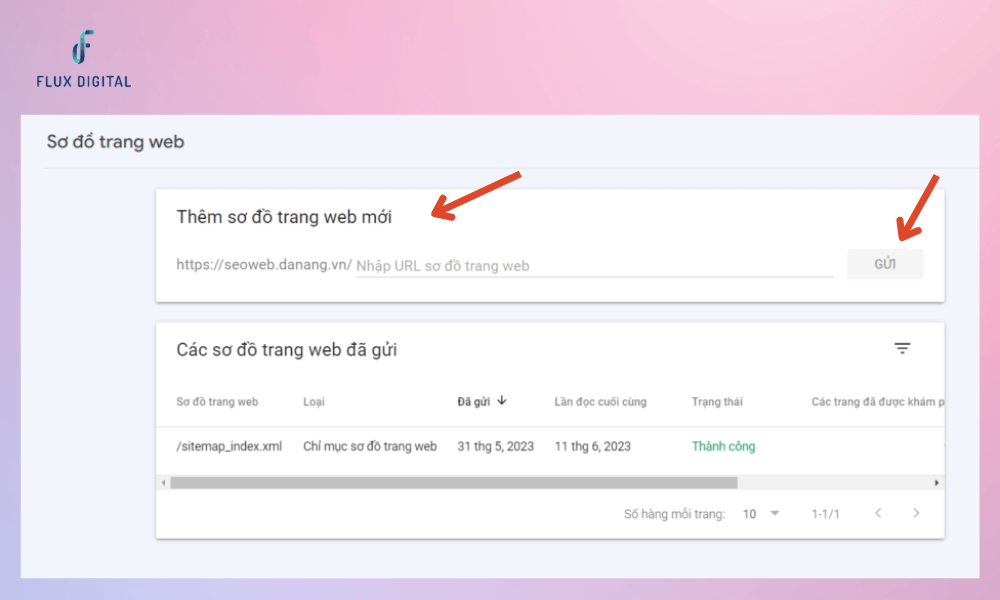The width and height of the screenshot is (1000, 600).
Task: Click the Lần đọc cuối cùng column header
Action: (600, 402)
